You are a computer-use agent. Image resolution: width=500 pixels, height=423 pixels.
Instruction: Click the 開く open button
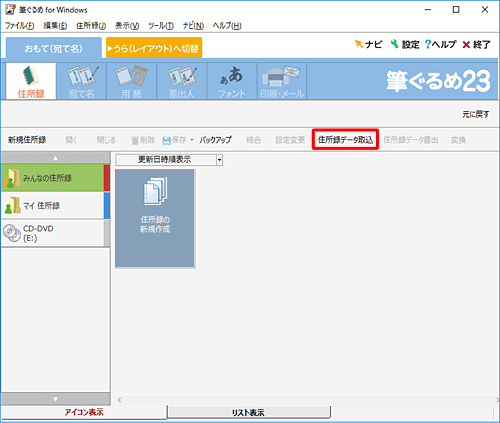[71, 140]
